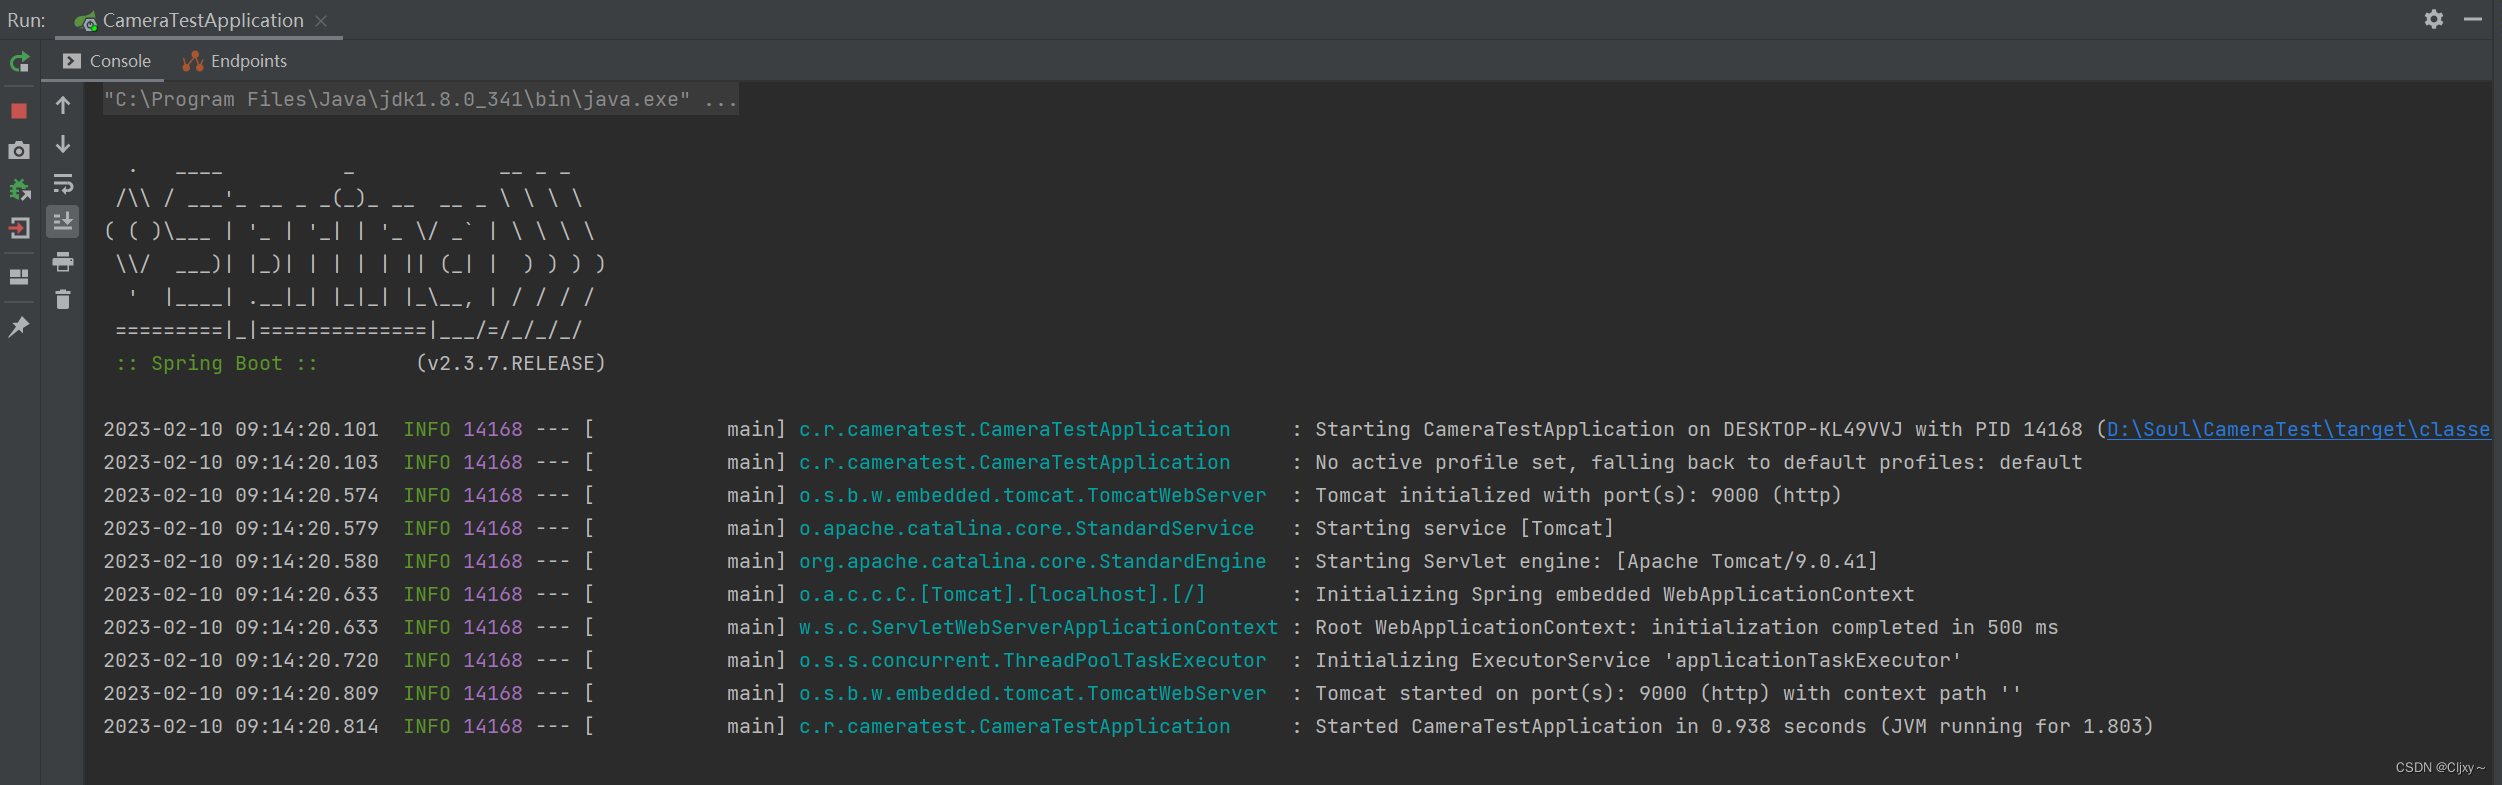2502x785 pixels.
Task: Stop the running application with the red square
Action: click(x=19, y=111)
